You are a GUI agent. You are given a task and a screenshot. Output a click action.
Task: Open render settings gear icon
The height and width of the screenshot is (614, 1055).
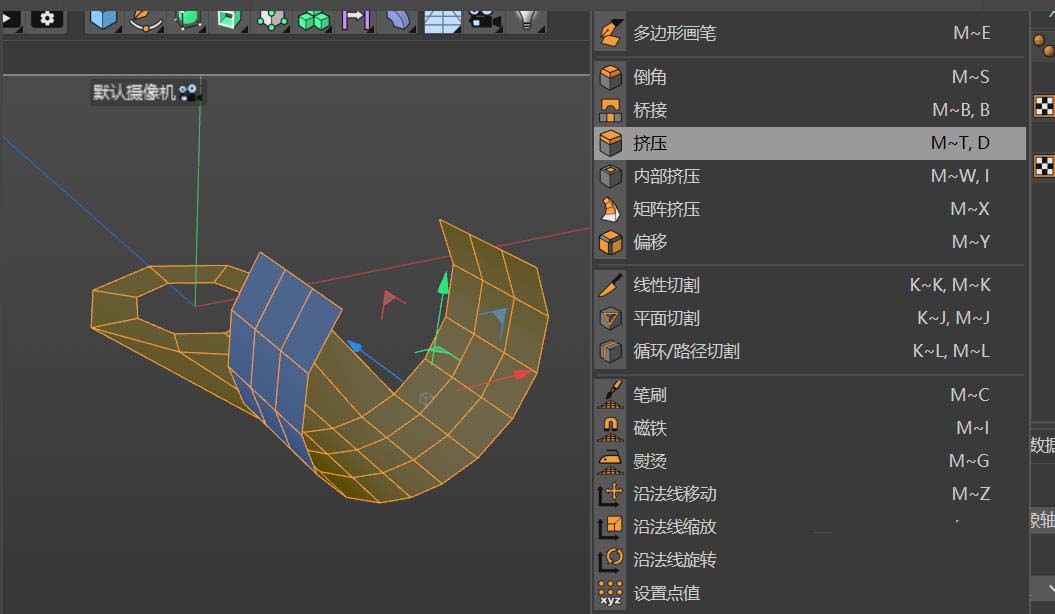46,17
